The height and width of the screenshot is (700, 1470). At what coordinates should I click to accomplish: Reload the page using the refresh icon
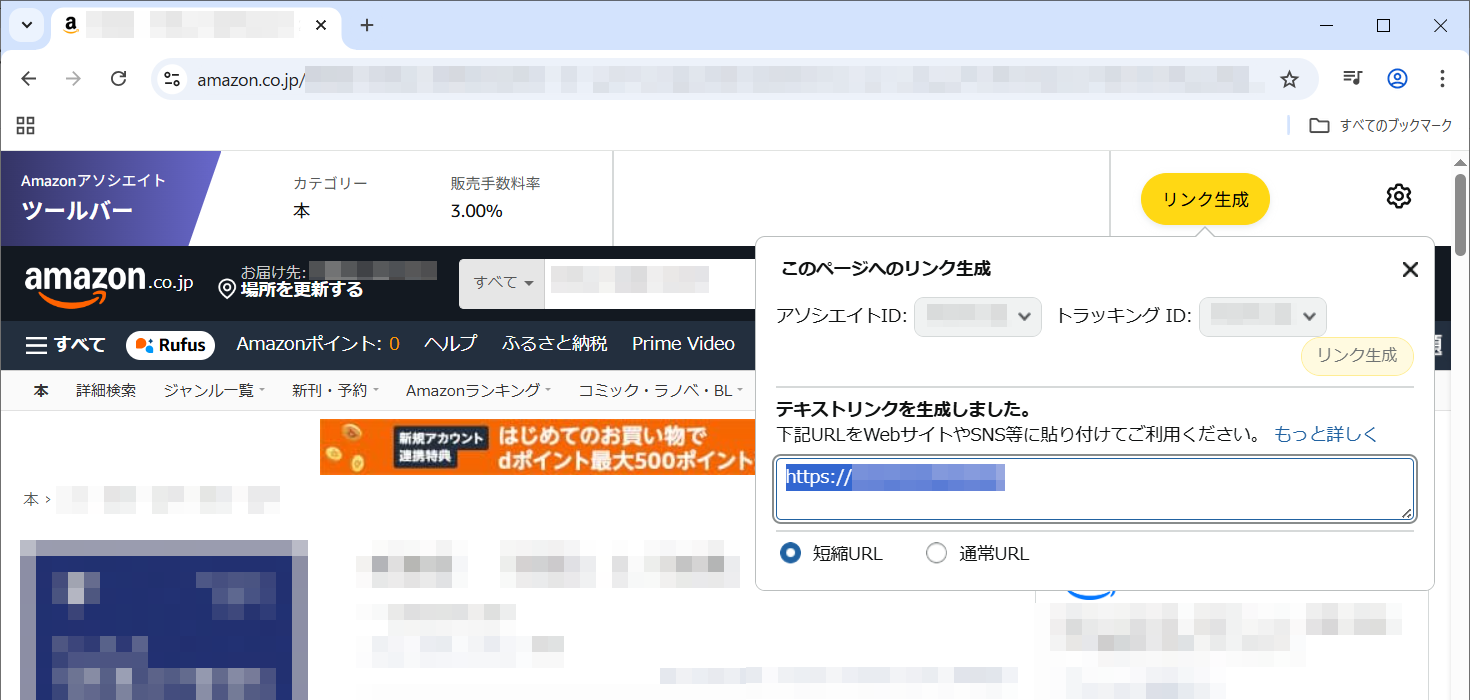tap(118, 79)
